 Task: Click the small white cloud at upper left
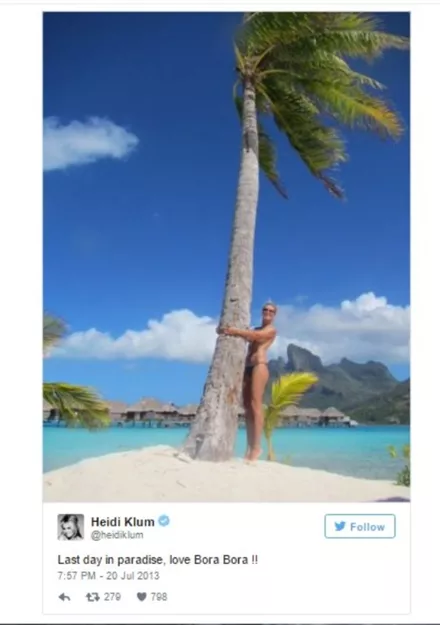(88, 142)
